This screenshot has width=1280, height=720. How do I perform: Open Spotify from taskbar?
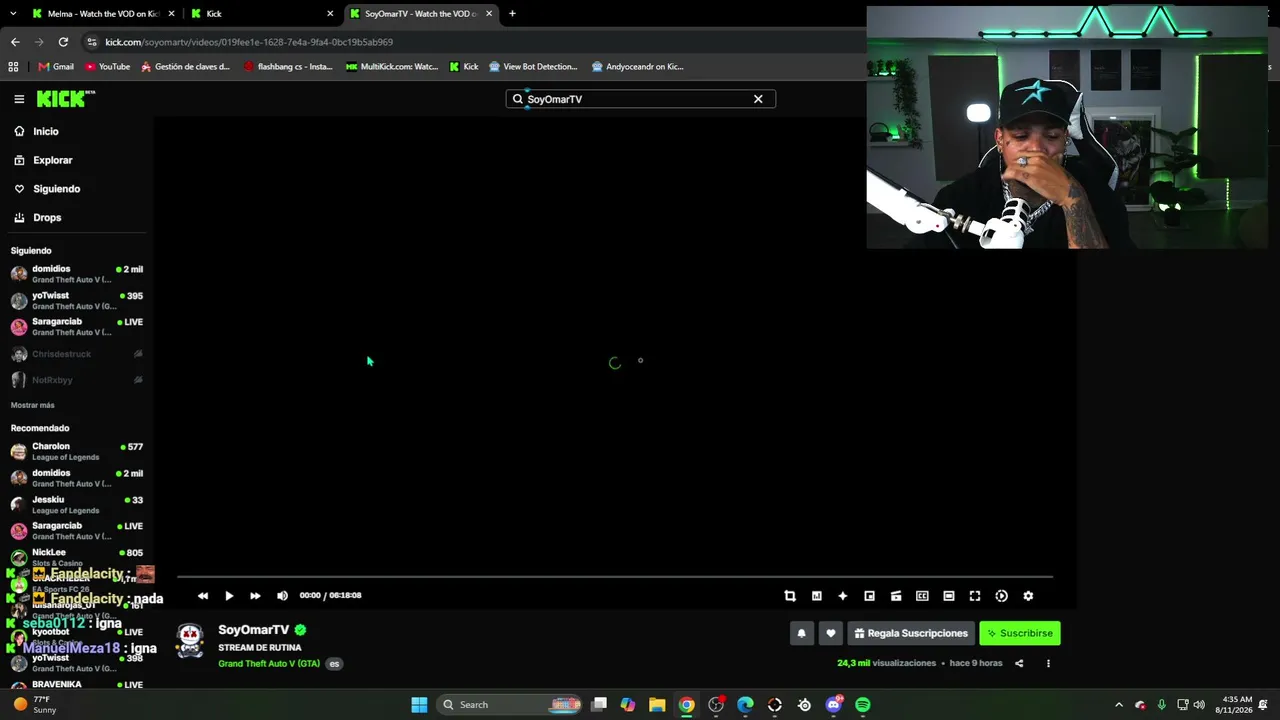(863, 705)
